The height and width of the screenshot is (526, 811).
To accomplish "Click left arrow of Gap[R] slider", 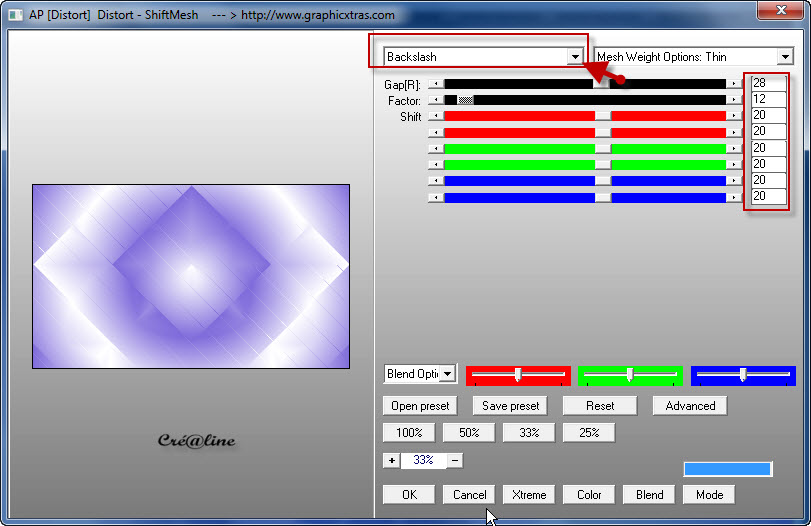I will tap(435, 84).
